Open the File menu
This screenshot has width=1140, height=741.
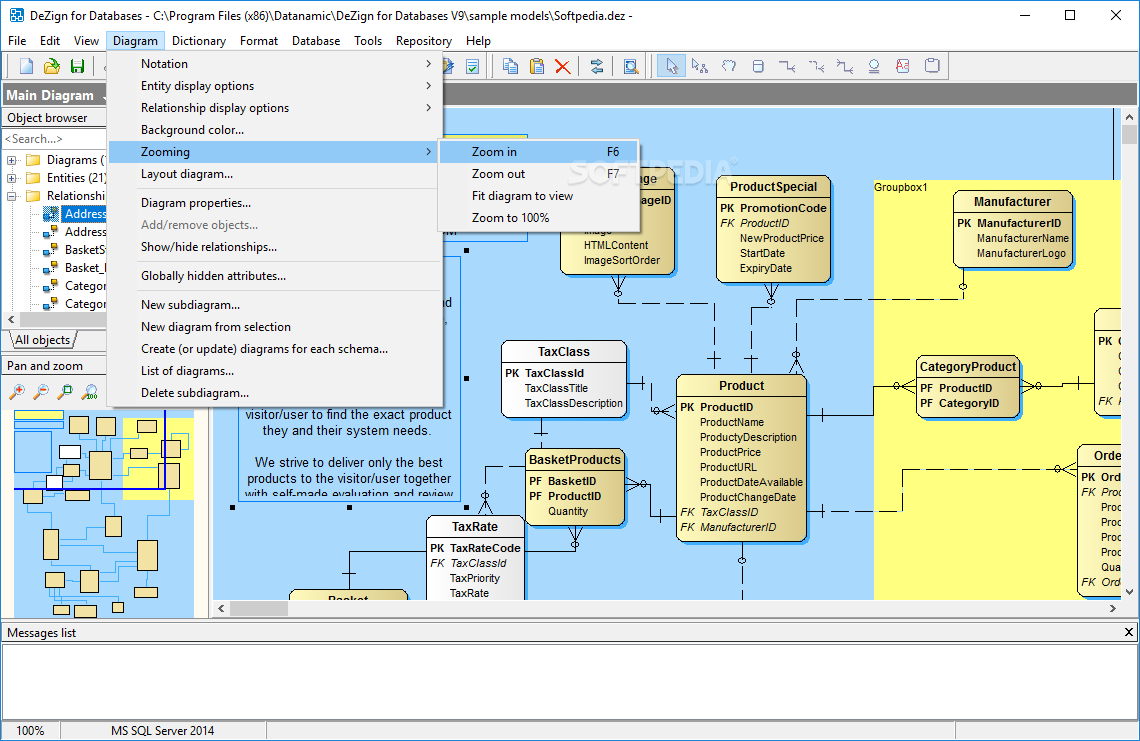pos(17,41)
